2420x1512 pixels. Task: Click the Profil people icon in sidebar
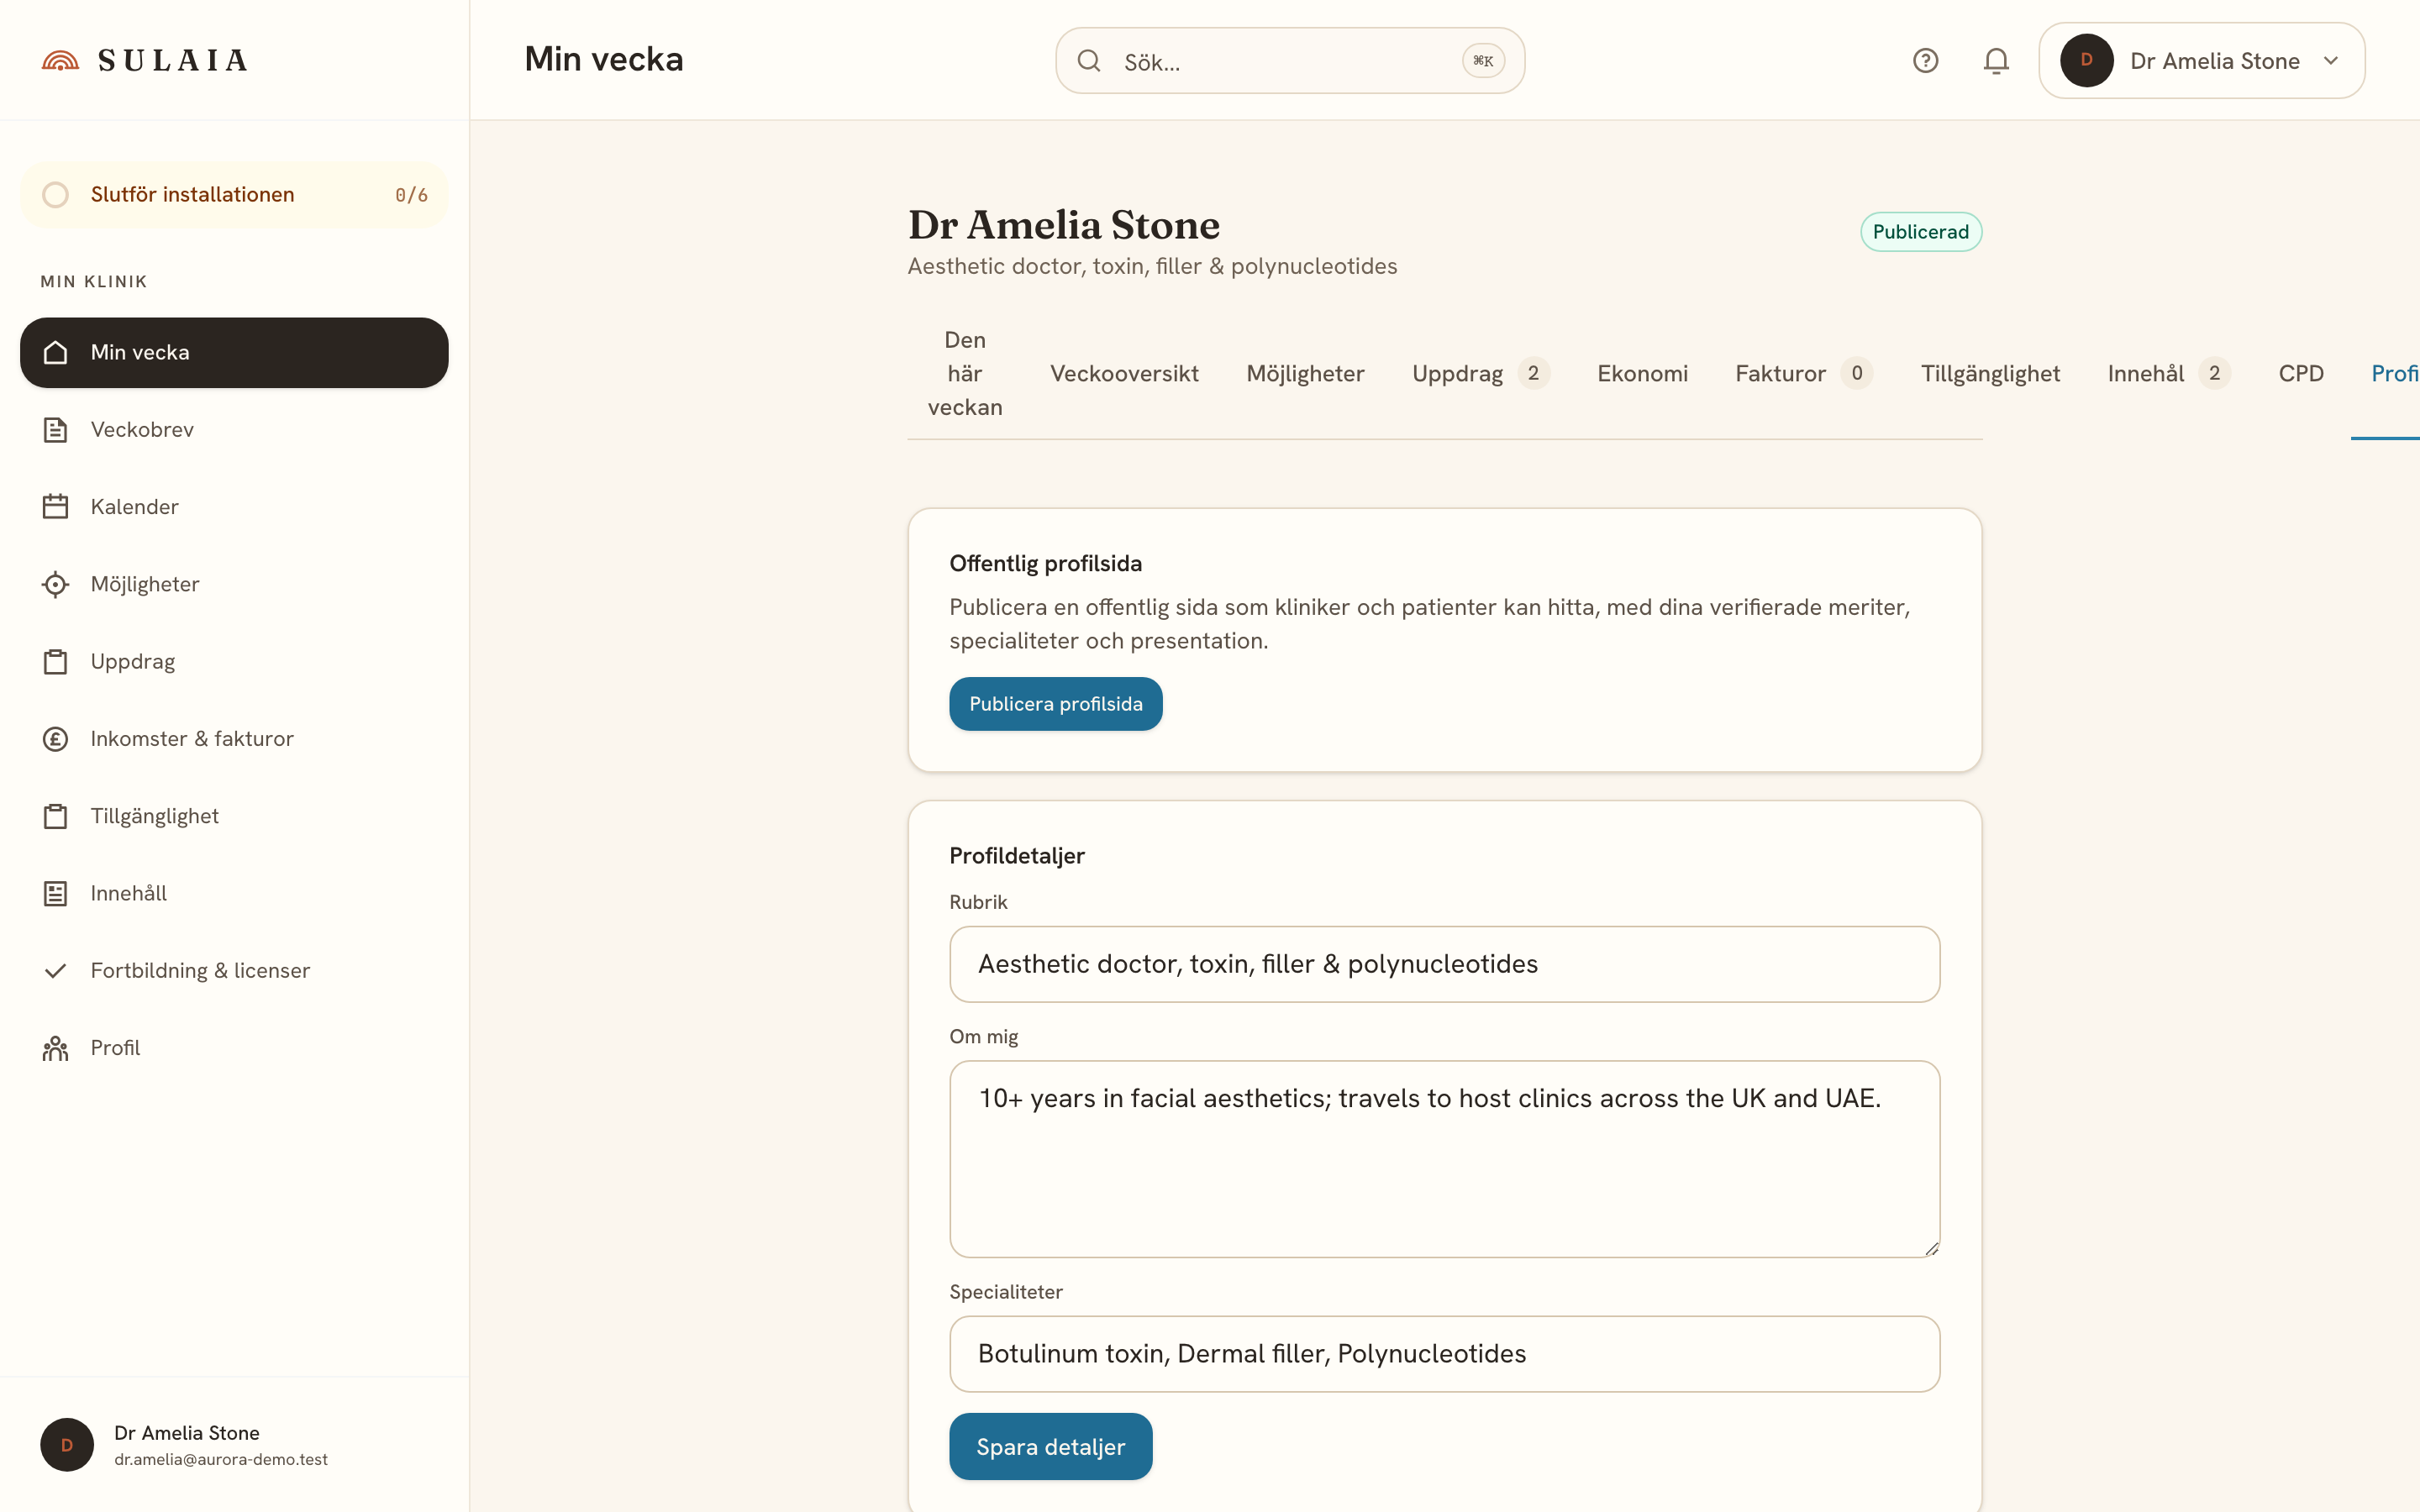(x=55, y=1048)
